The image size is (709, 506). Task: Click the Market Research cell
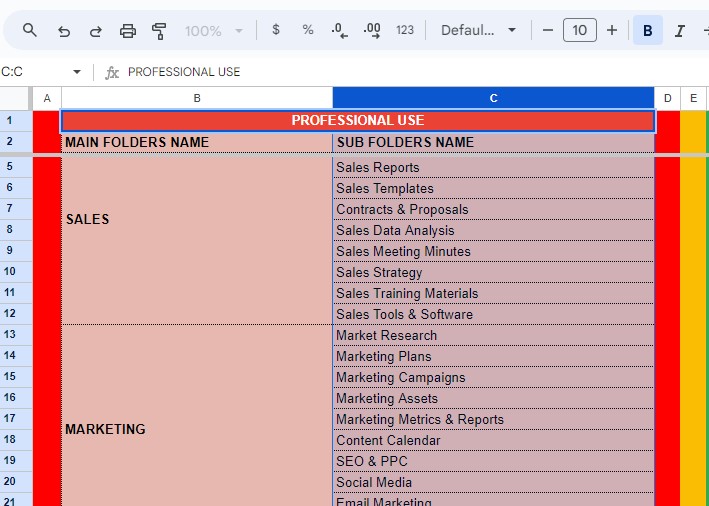[x=493, y=335]
